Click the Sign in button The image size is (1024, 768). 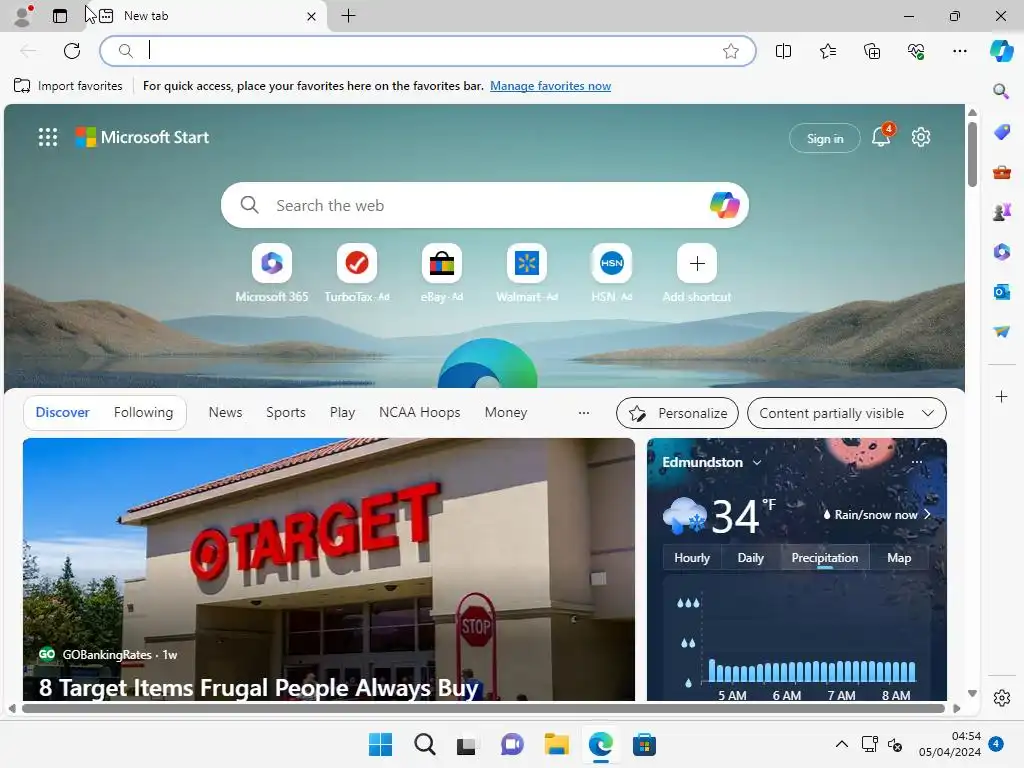point(825,138)
